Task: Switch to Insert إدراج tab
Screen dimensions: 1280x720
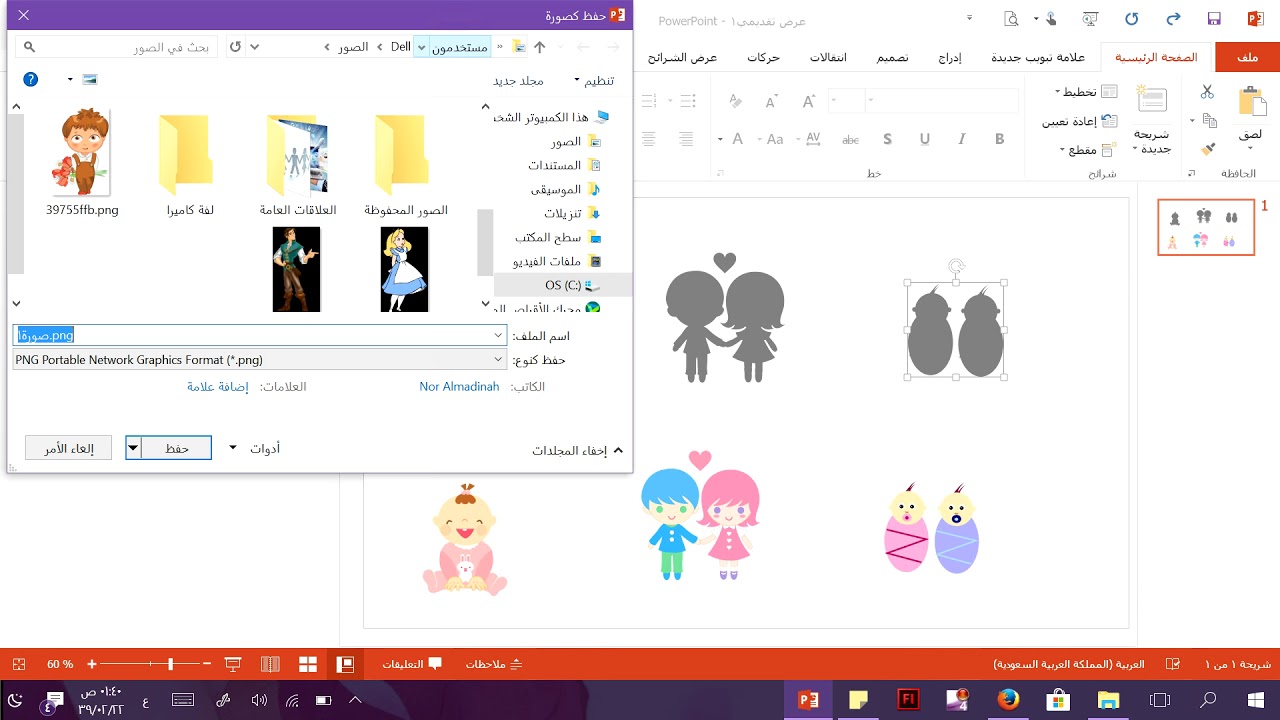Action: pyautogui.click(x=949, y=57)
